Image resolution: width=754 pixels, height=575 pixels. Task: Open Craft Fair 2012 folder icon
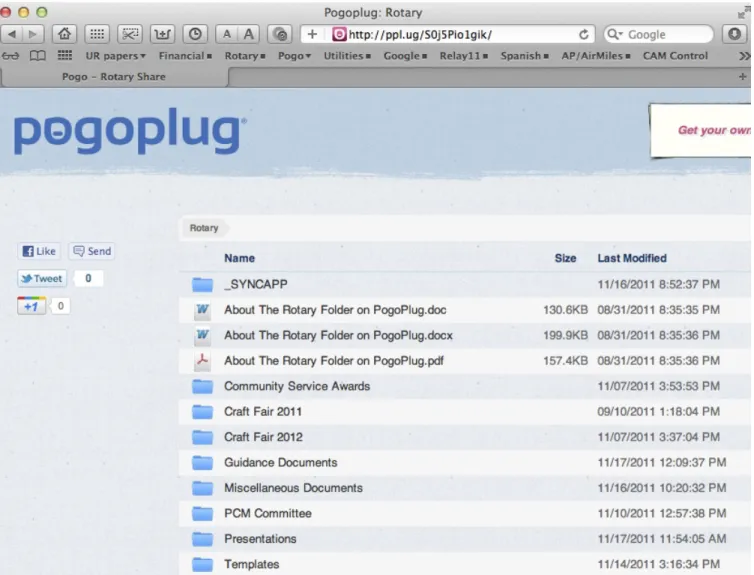tap(202, 437)
